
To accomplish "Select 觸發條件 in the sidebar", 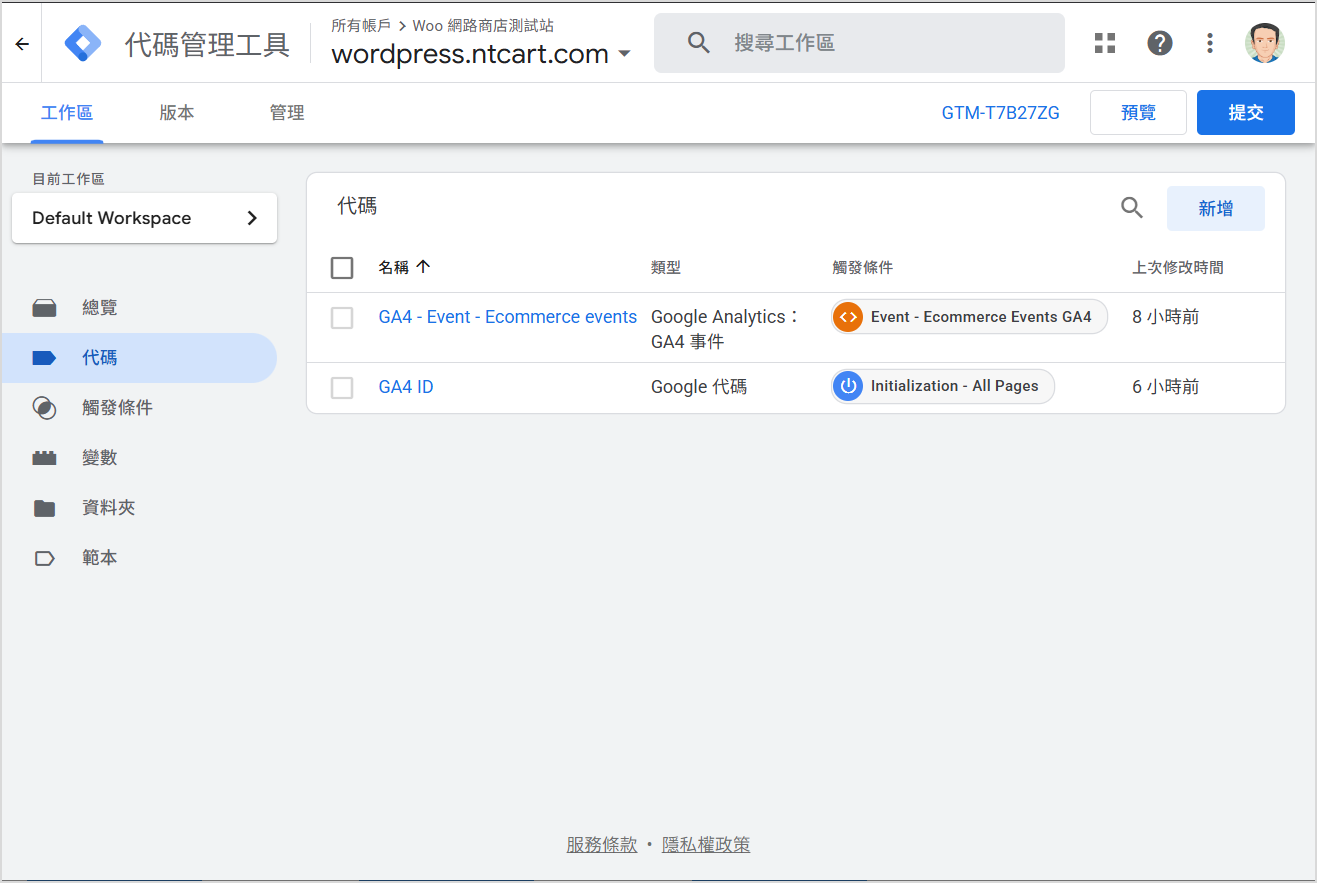I will [117, 408].
